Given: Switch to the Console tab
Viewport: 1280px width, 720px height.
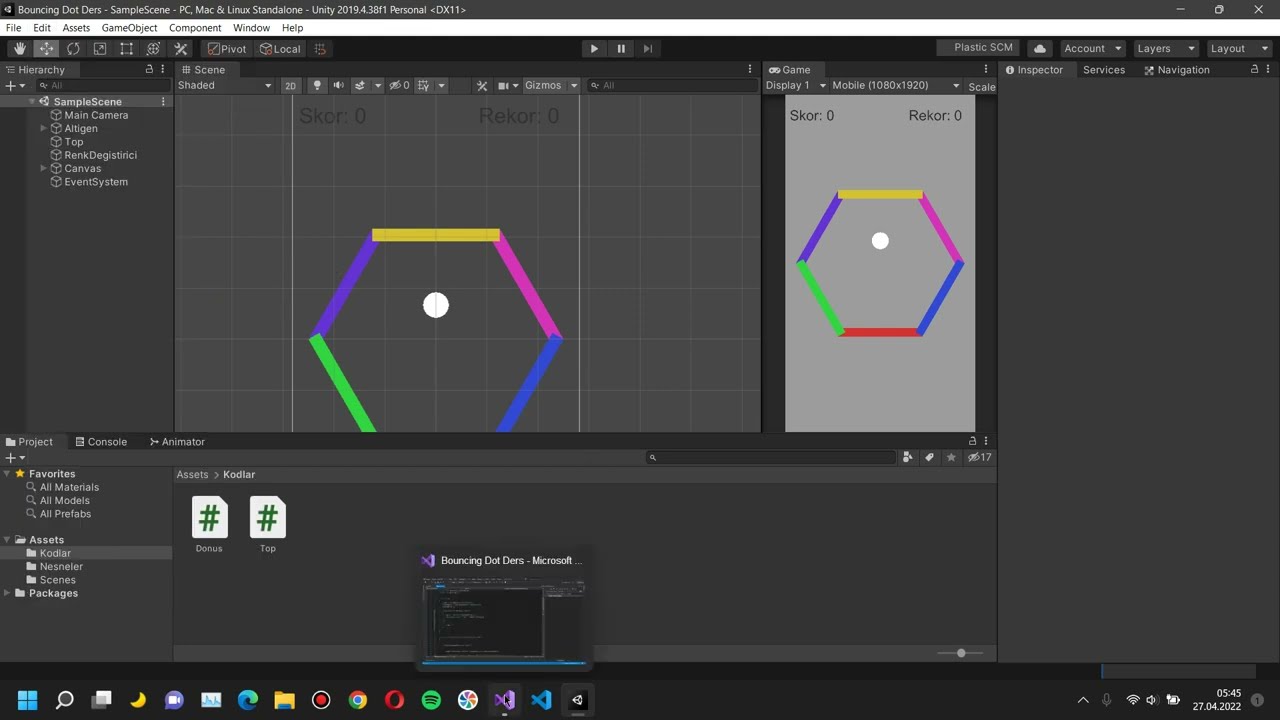Looking at the screenshot, I should [100, 441].
